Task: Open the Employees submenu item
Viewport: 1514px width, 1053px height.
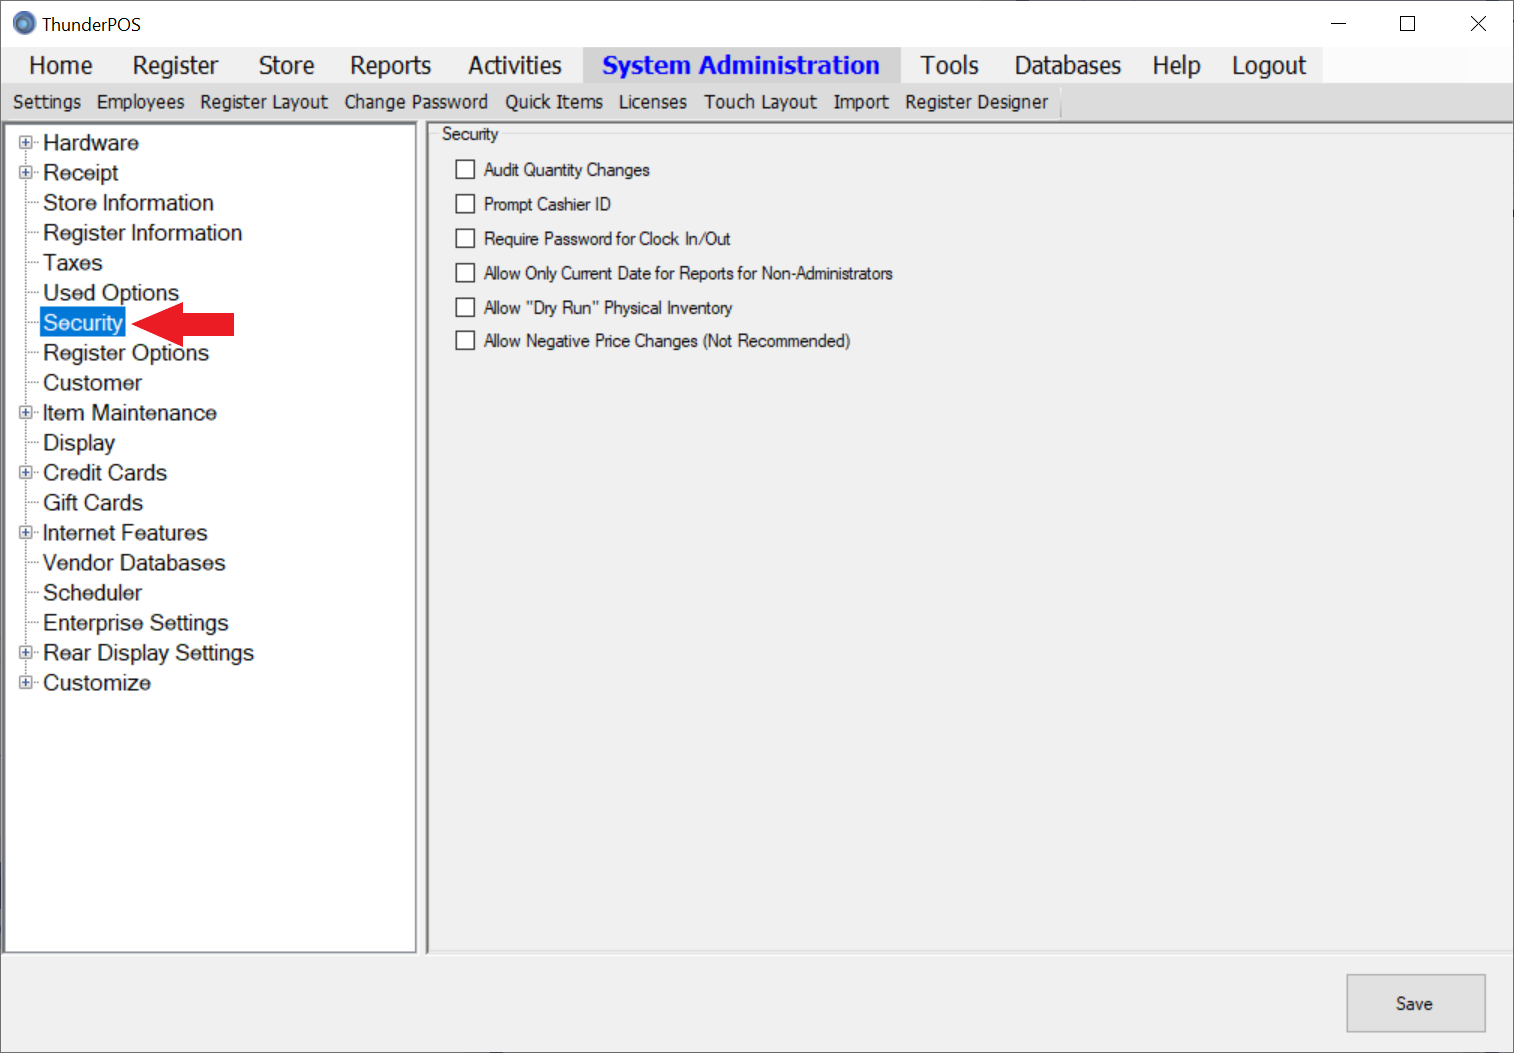Action: 140,102
